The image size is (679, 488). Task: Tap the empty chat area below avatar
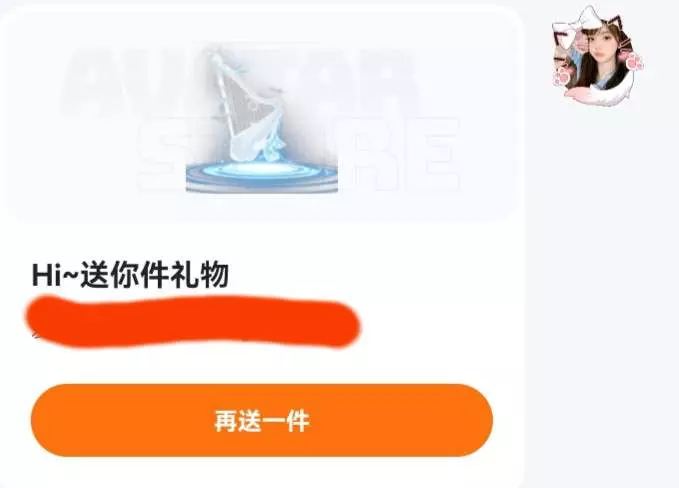pos(602,299)
